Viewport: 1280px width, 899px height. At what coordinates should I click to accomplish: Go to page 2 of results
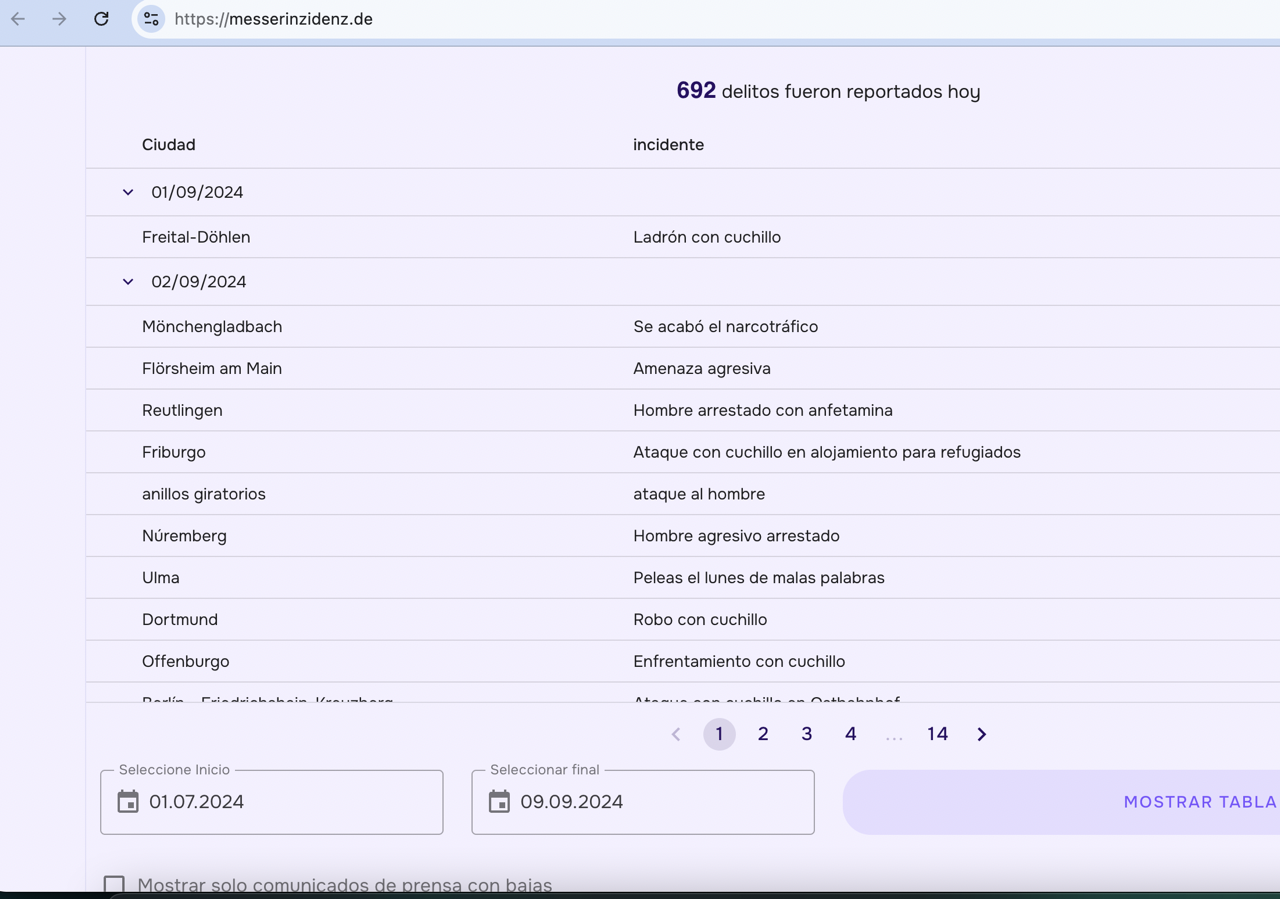tap(763, 734)
